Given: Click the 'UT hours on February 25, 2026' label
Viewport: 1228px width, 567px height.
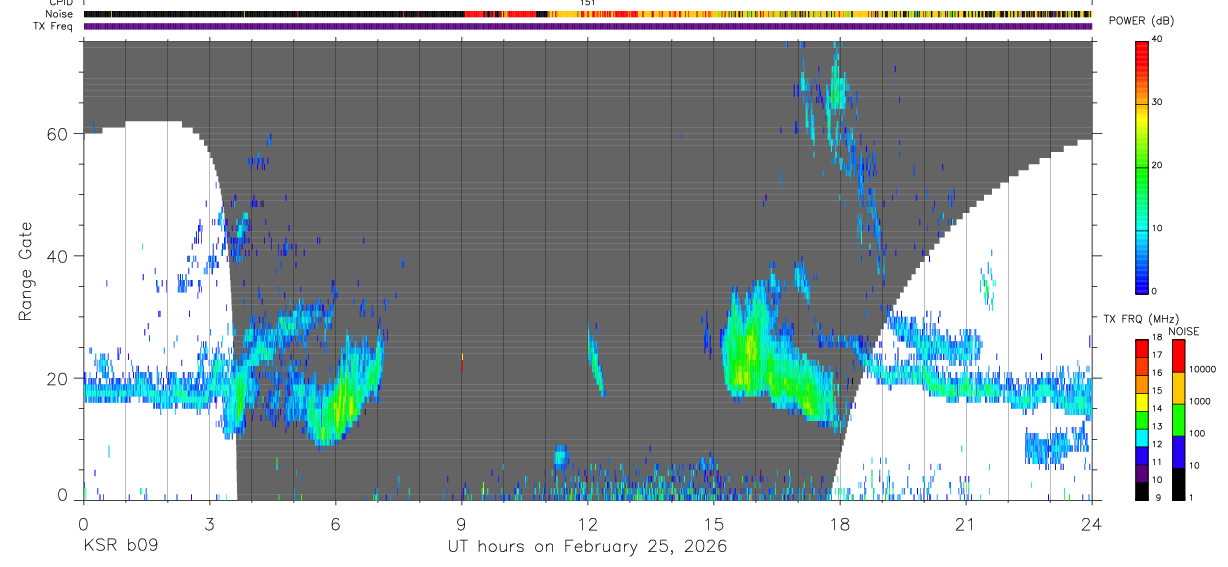Looking at the screenshot, I should pos(587,547).
